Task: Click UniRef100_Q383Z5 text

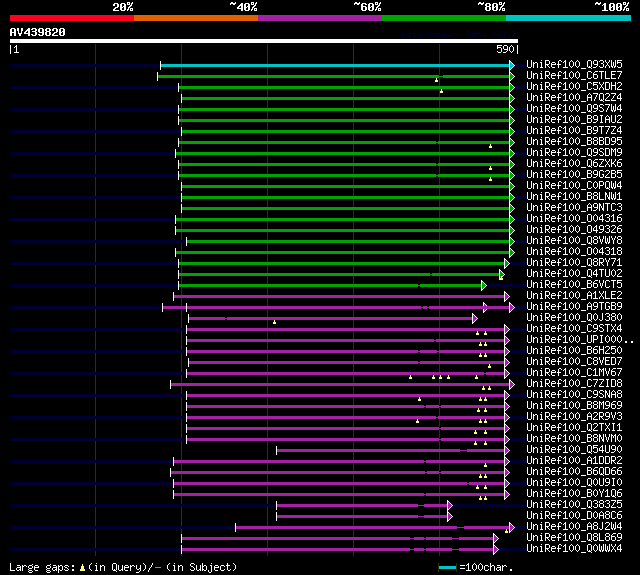Action: [574, 505]
